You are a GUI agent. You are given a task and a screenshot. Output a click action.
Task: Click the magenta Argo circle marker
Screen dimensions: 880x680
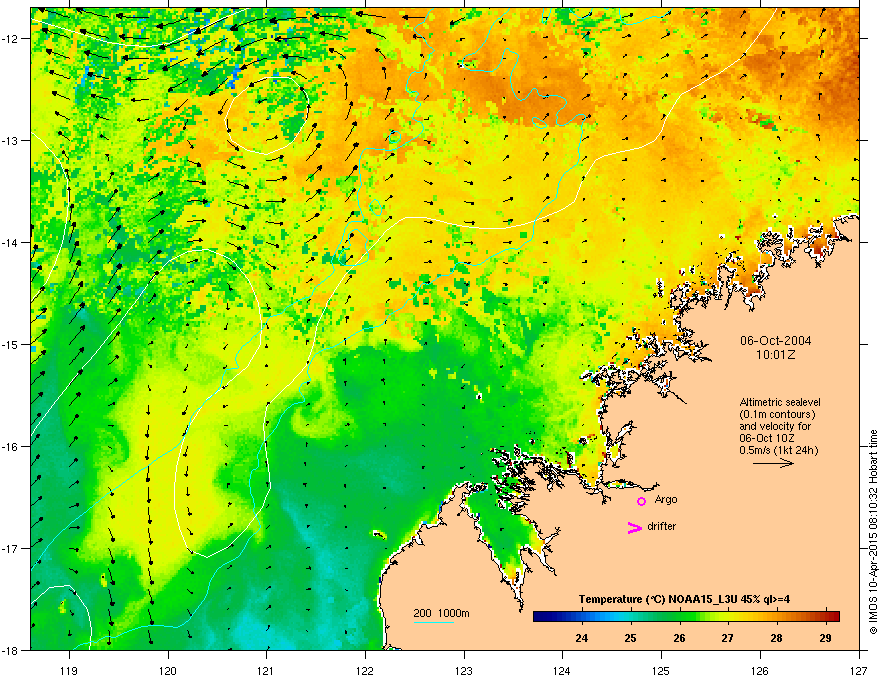click(641, 501)
